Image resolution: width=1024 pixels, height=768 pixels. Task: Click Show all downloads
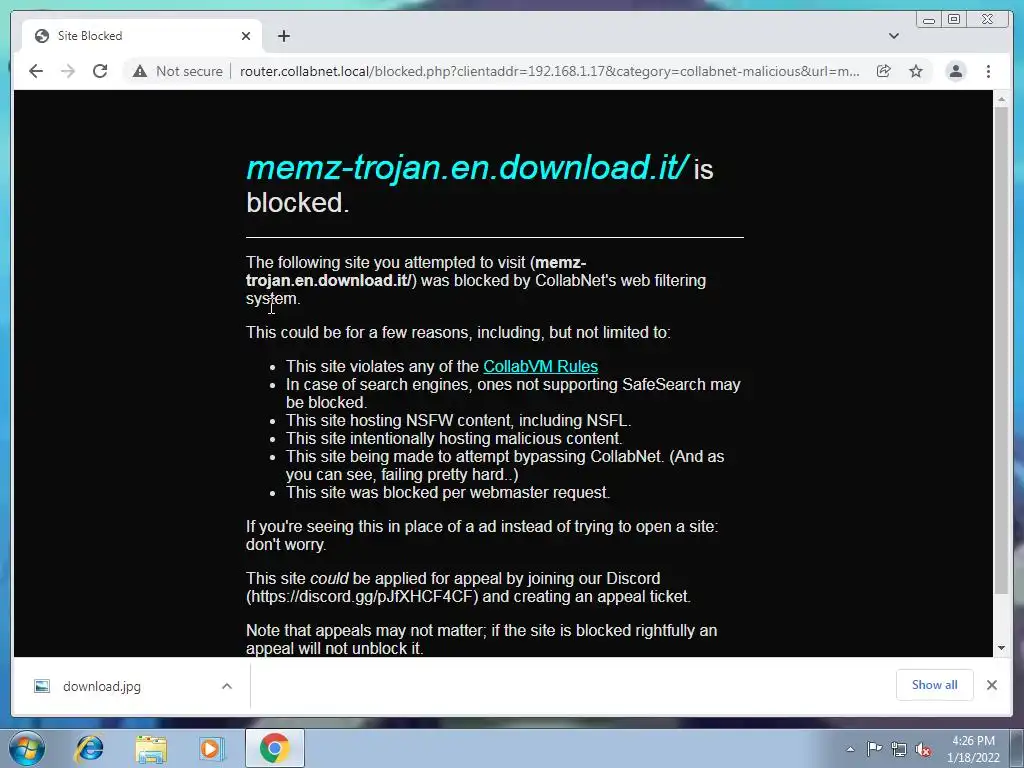click(x=935, y=685)
